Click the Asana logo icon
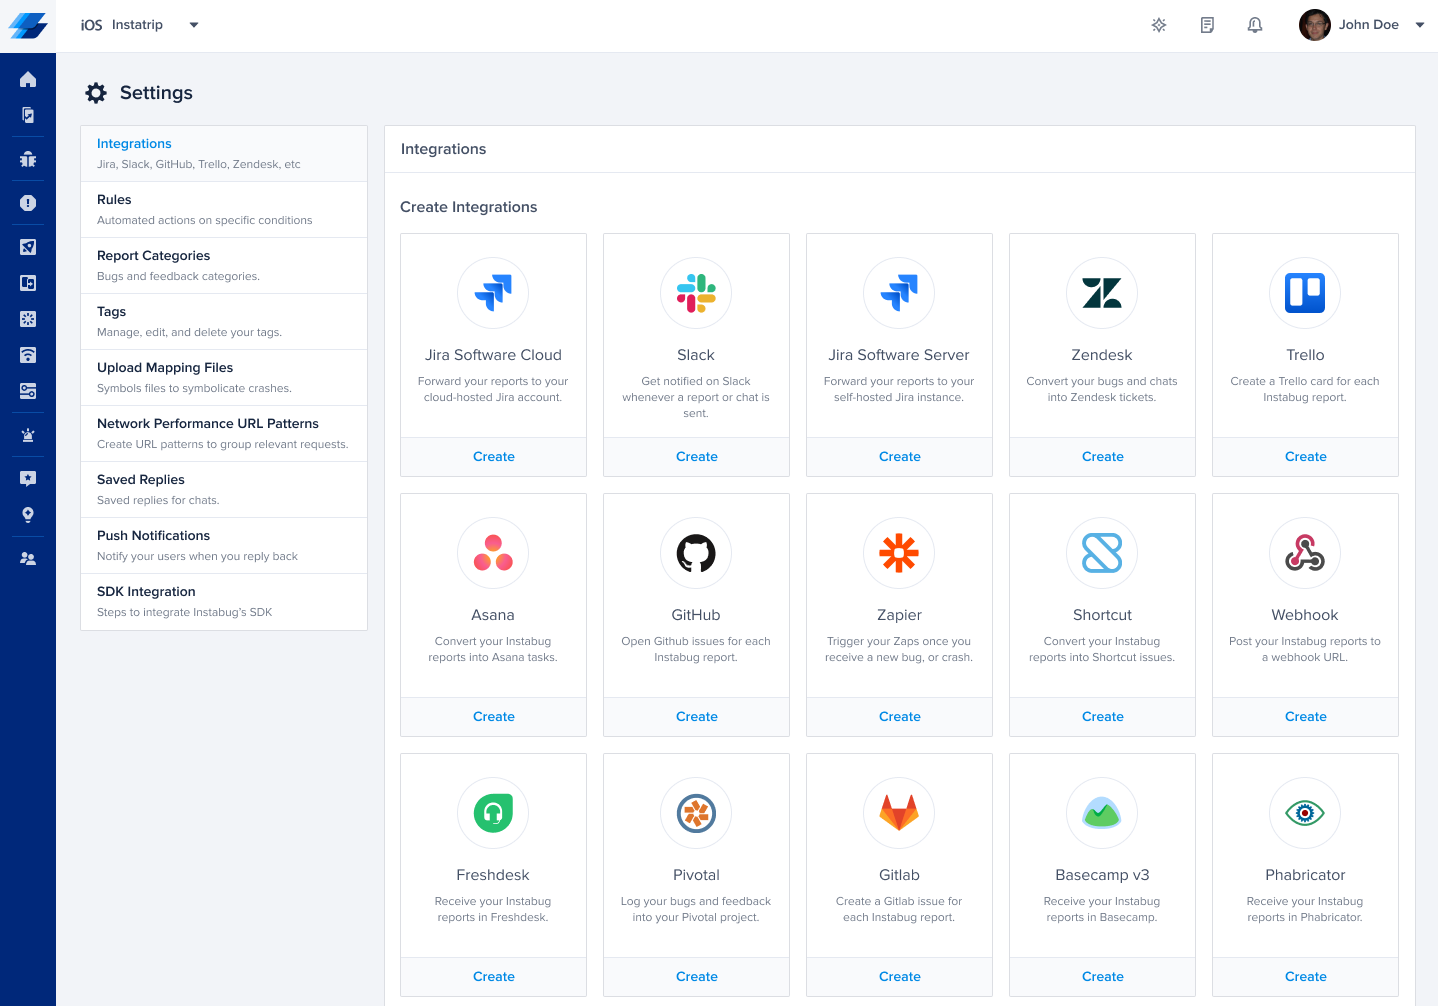This screenshot has width=1438, height=1006. tap(493, 553)
